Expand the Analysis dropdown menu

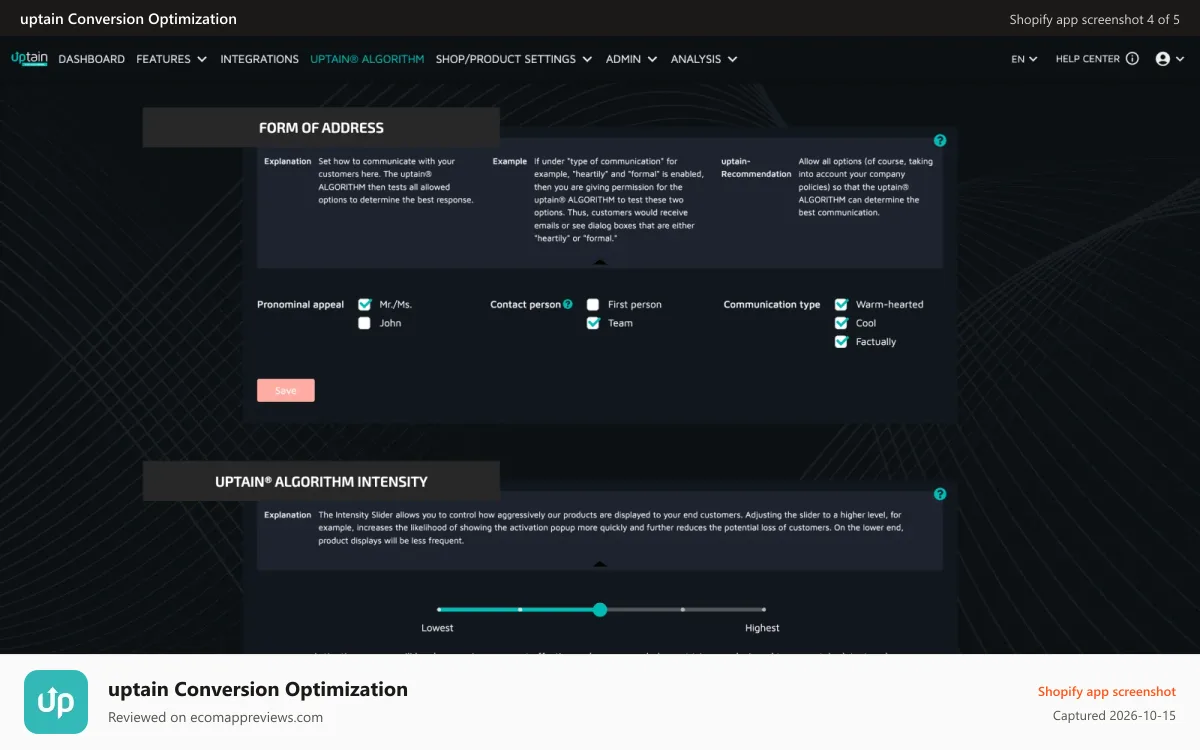[x=704, y=59]
